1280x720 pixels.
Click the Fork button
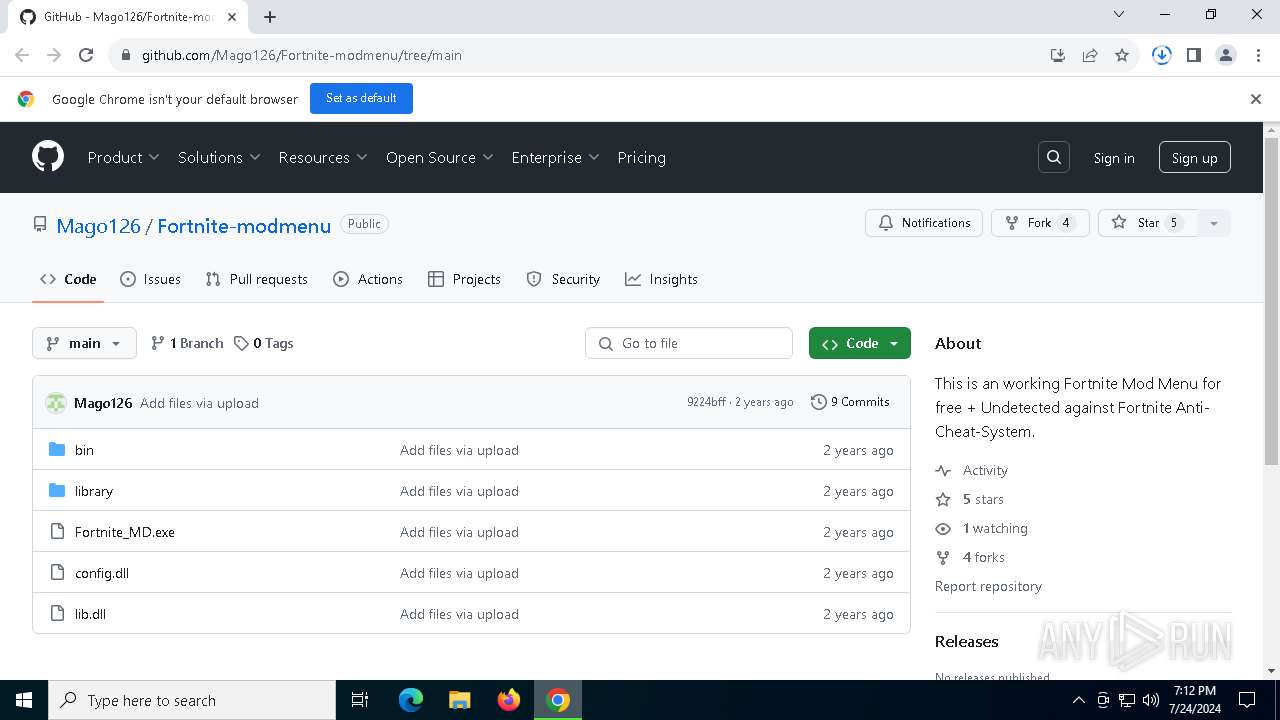pyautogui.click(x=1040, y=223)
